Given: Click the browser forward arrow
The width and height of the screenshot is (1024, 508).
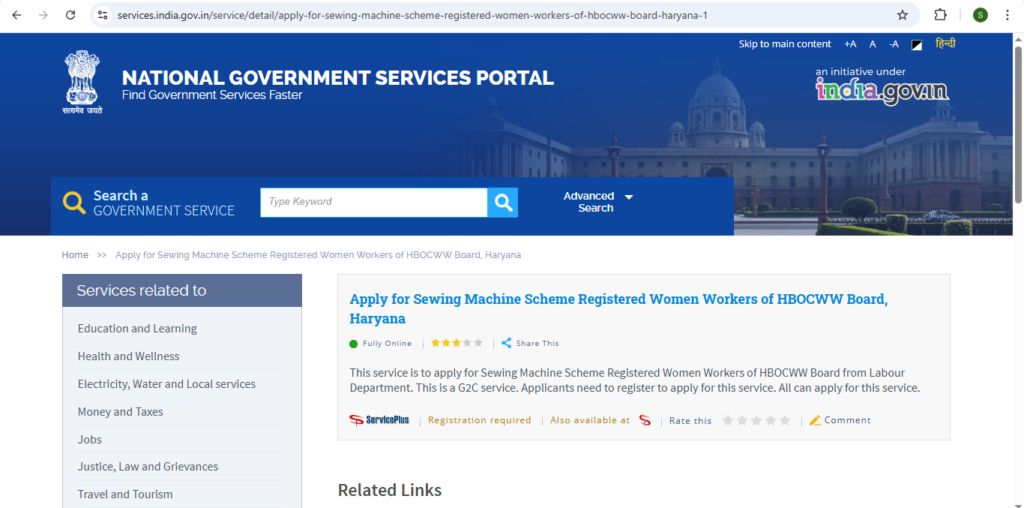Looking at the screenshot, I should 43,15.
